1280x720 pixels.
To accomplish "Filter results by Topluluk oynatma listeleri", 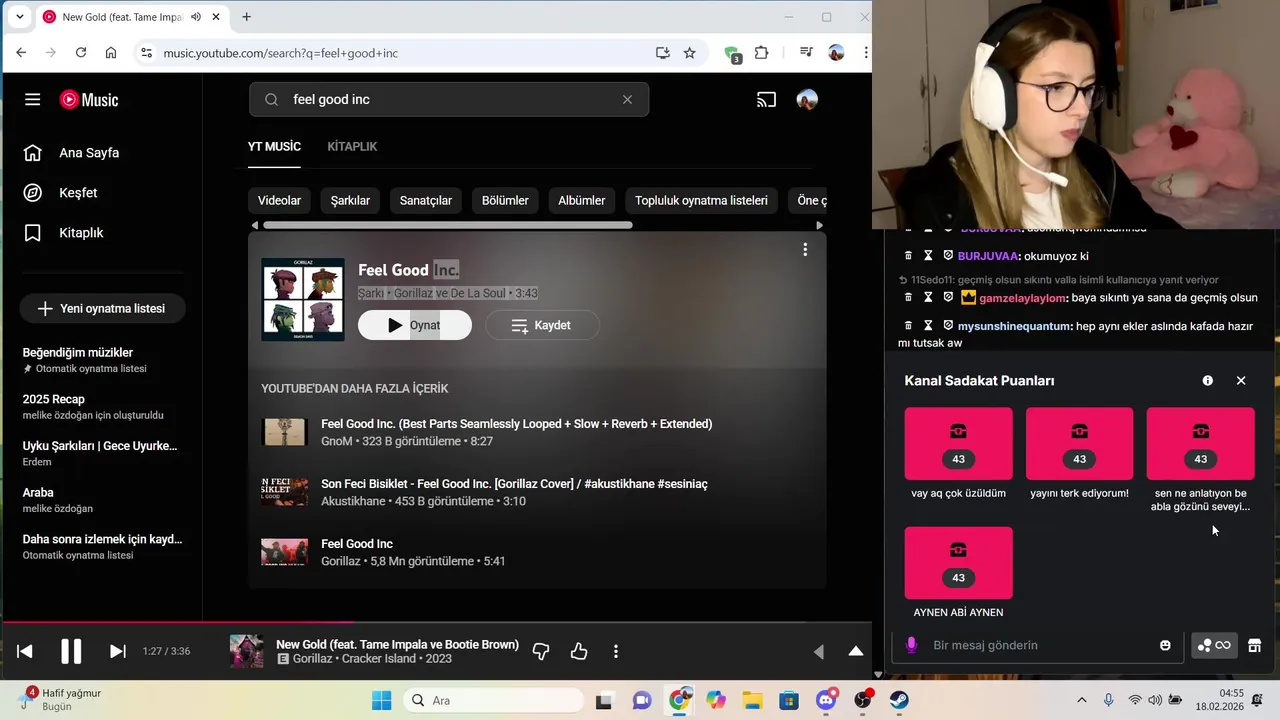I will [x=701, y=201].
